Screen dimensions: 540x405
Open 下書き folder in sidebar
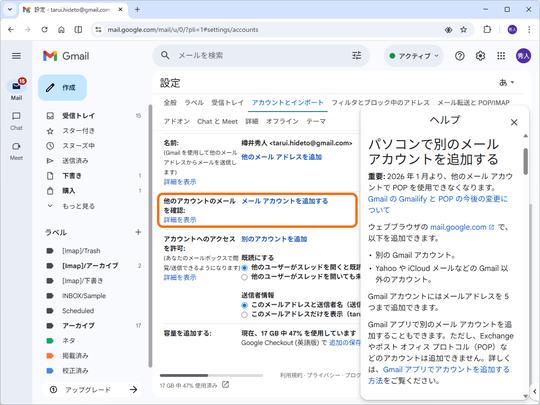tap(93, 176)
